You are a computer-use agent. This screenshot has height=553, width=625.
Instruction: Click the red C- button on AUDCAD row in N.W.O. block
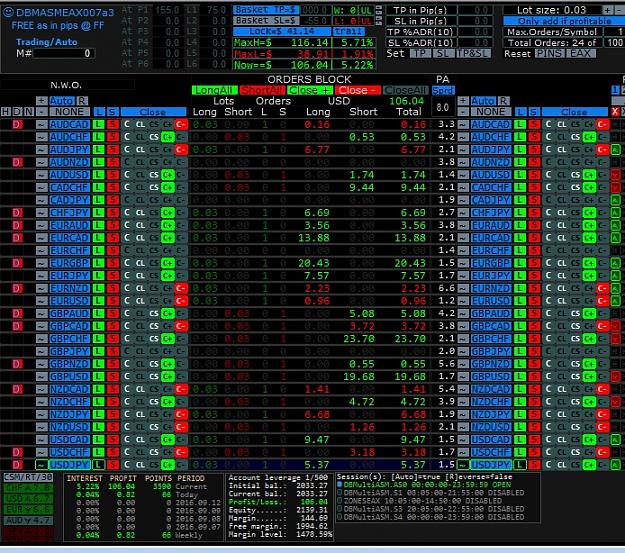click(x=181, y=124)
